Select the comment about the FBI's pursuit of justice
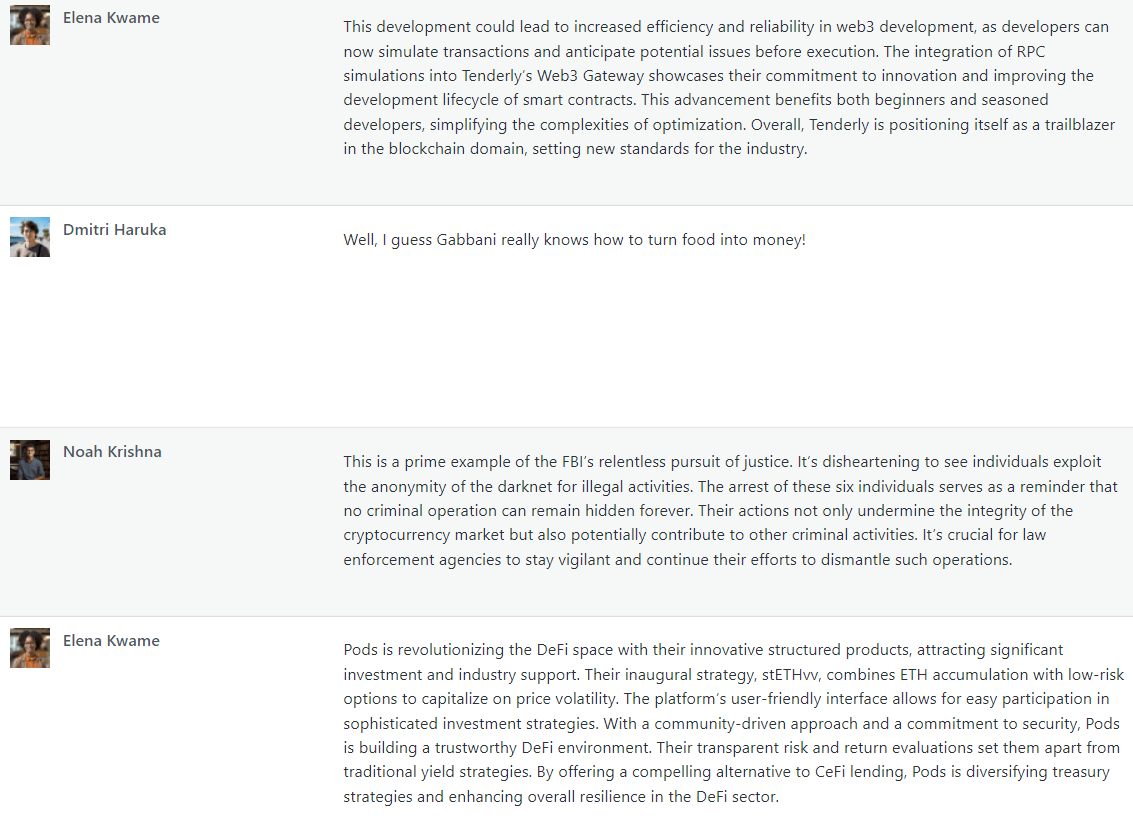This screenshot has height=839, width=1133. 731,510
